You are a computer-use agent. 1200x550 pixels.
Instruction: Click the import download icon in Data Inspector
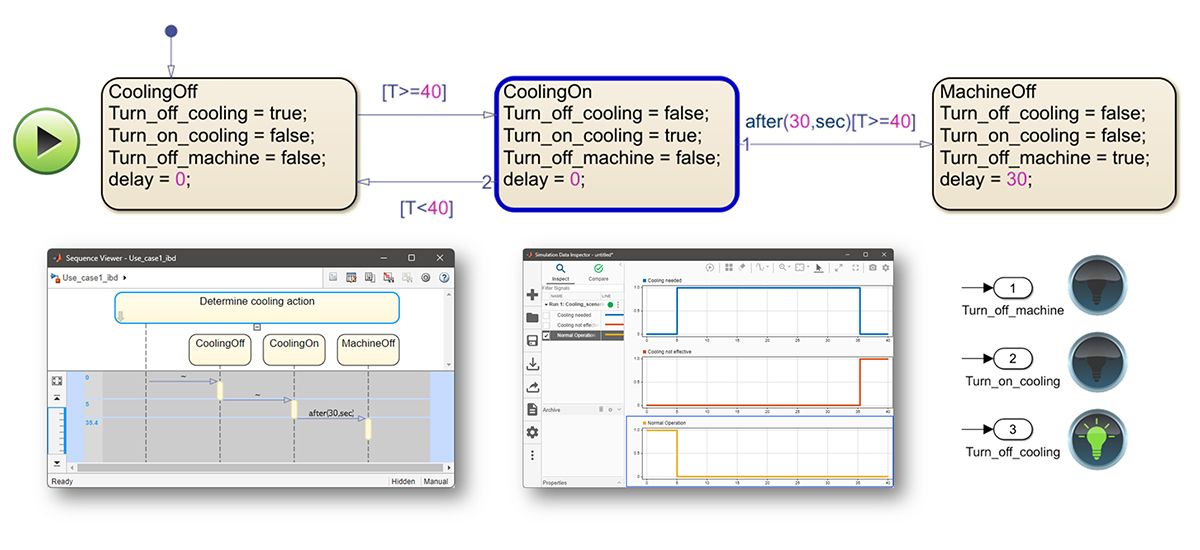(532, 364)
